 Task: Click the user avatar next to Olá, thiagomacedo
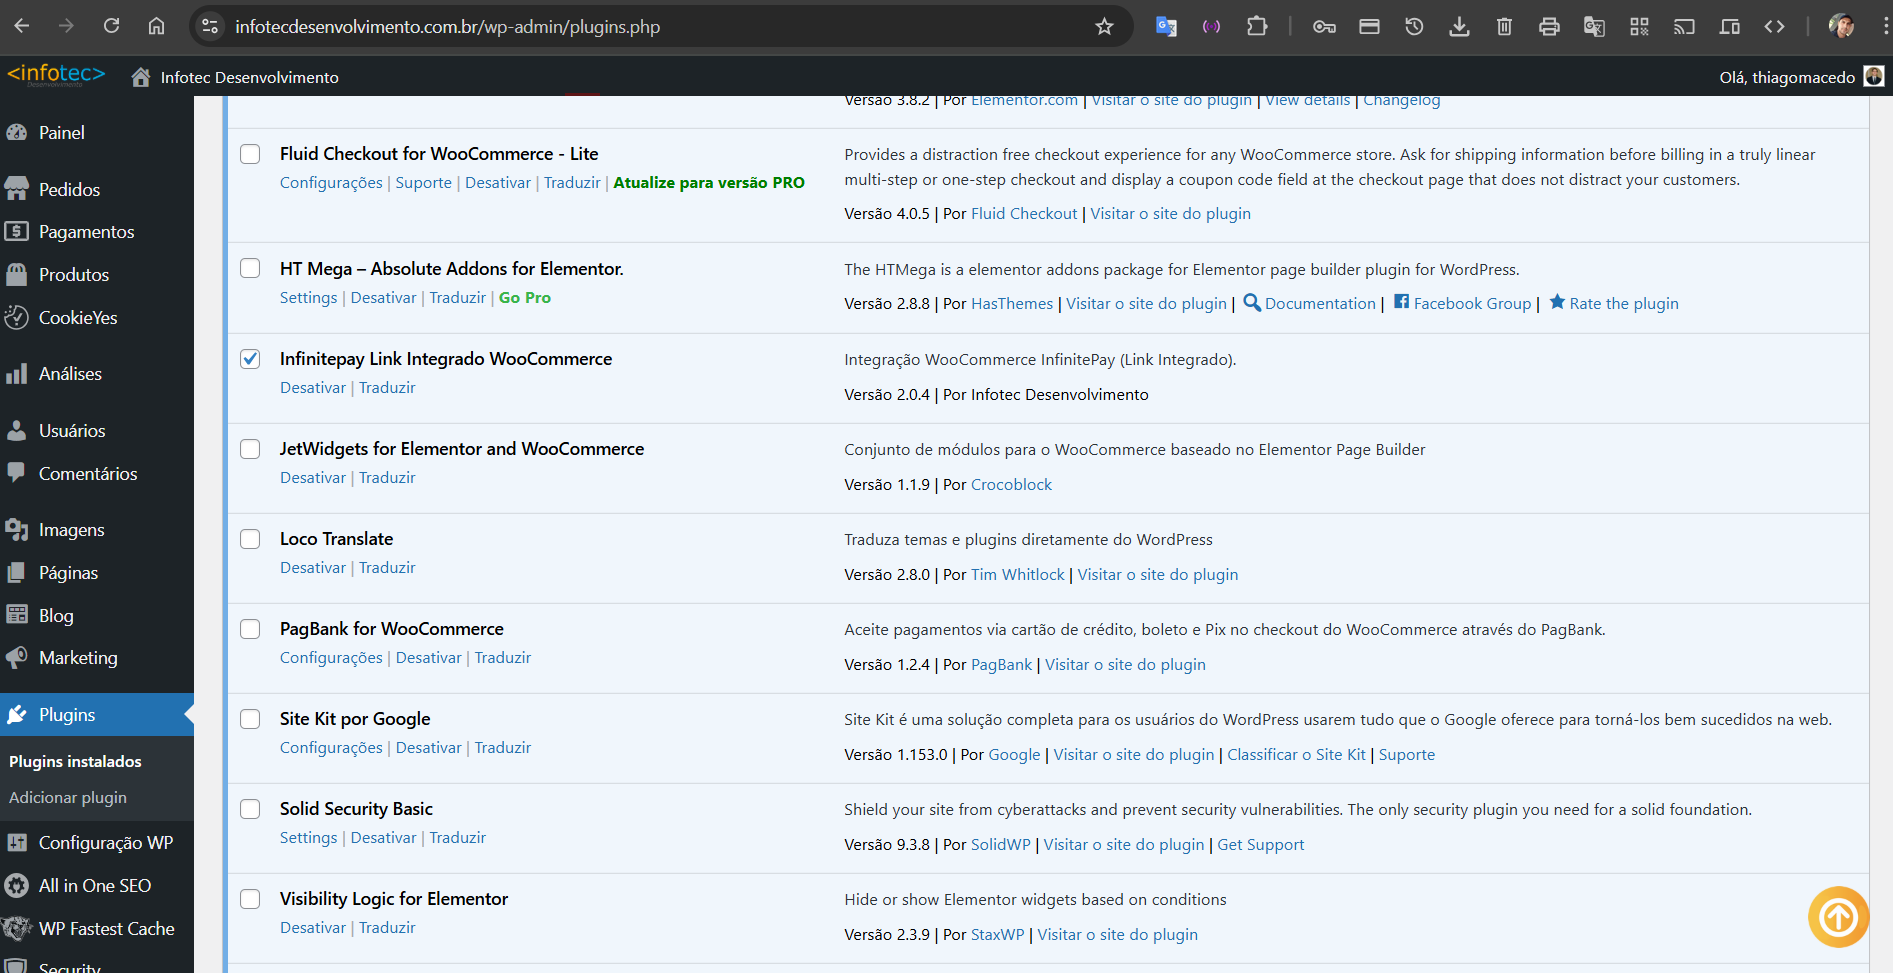click(1874, 77)
